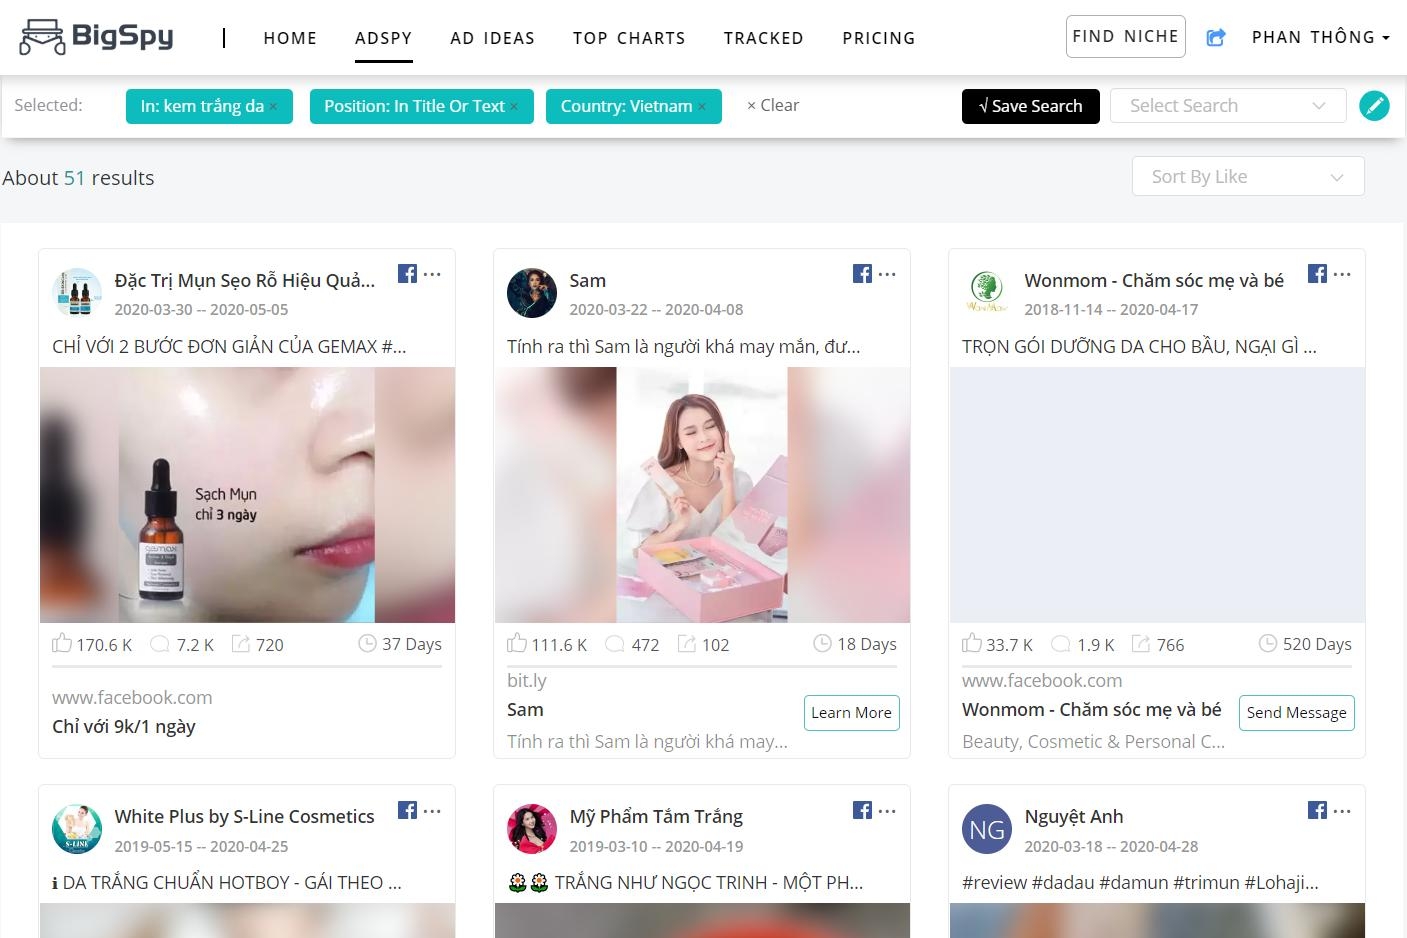The height and width of the screenshot is (938, 1407).
Task: Open the PHAN THÔNG account menu
Action: tap(1321, 37)
